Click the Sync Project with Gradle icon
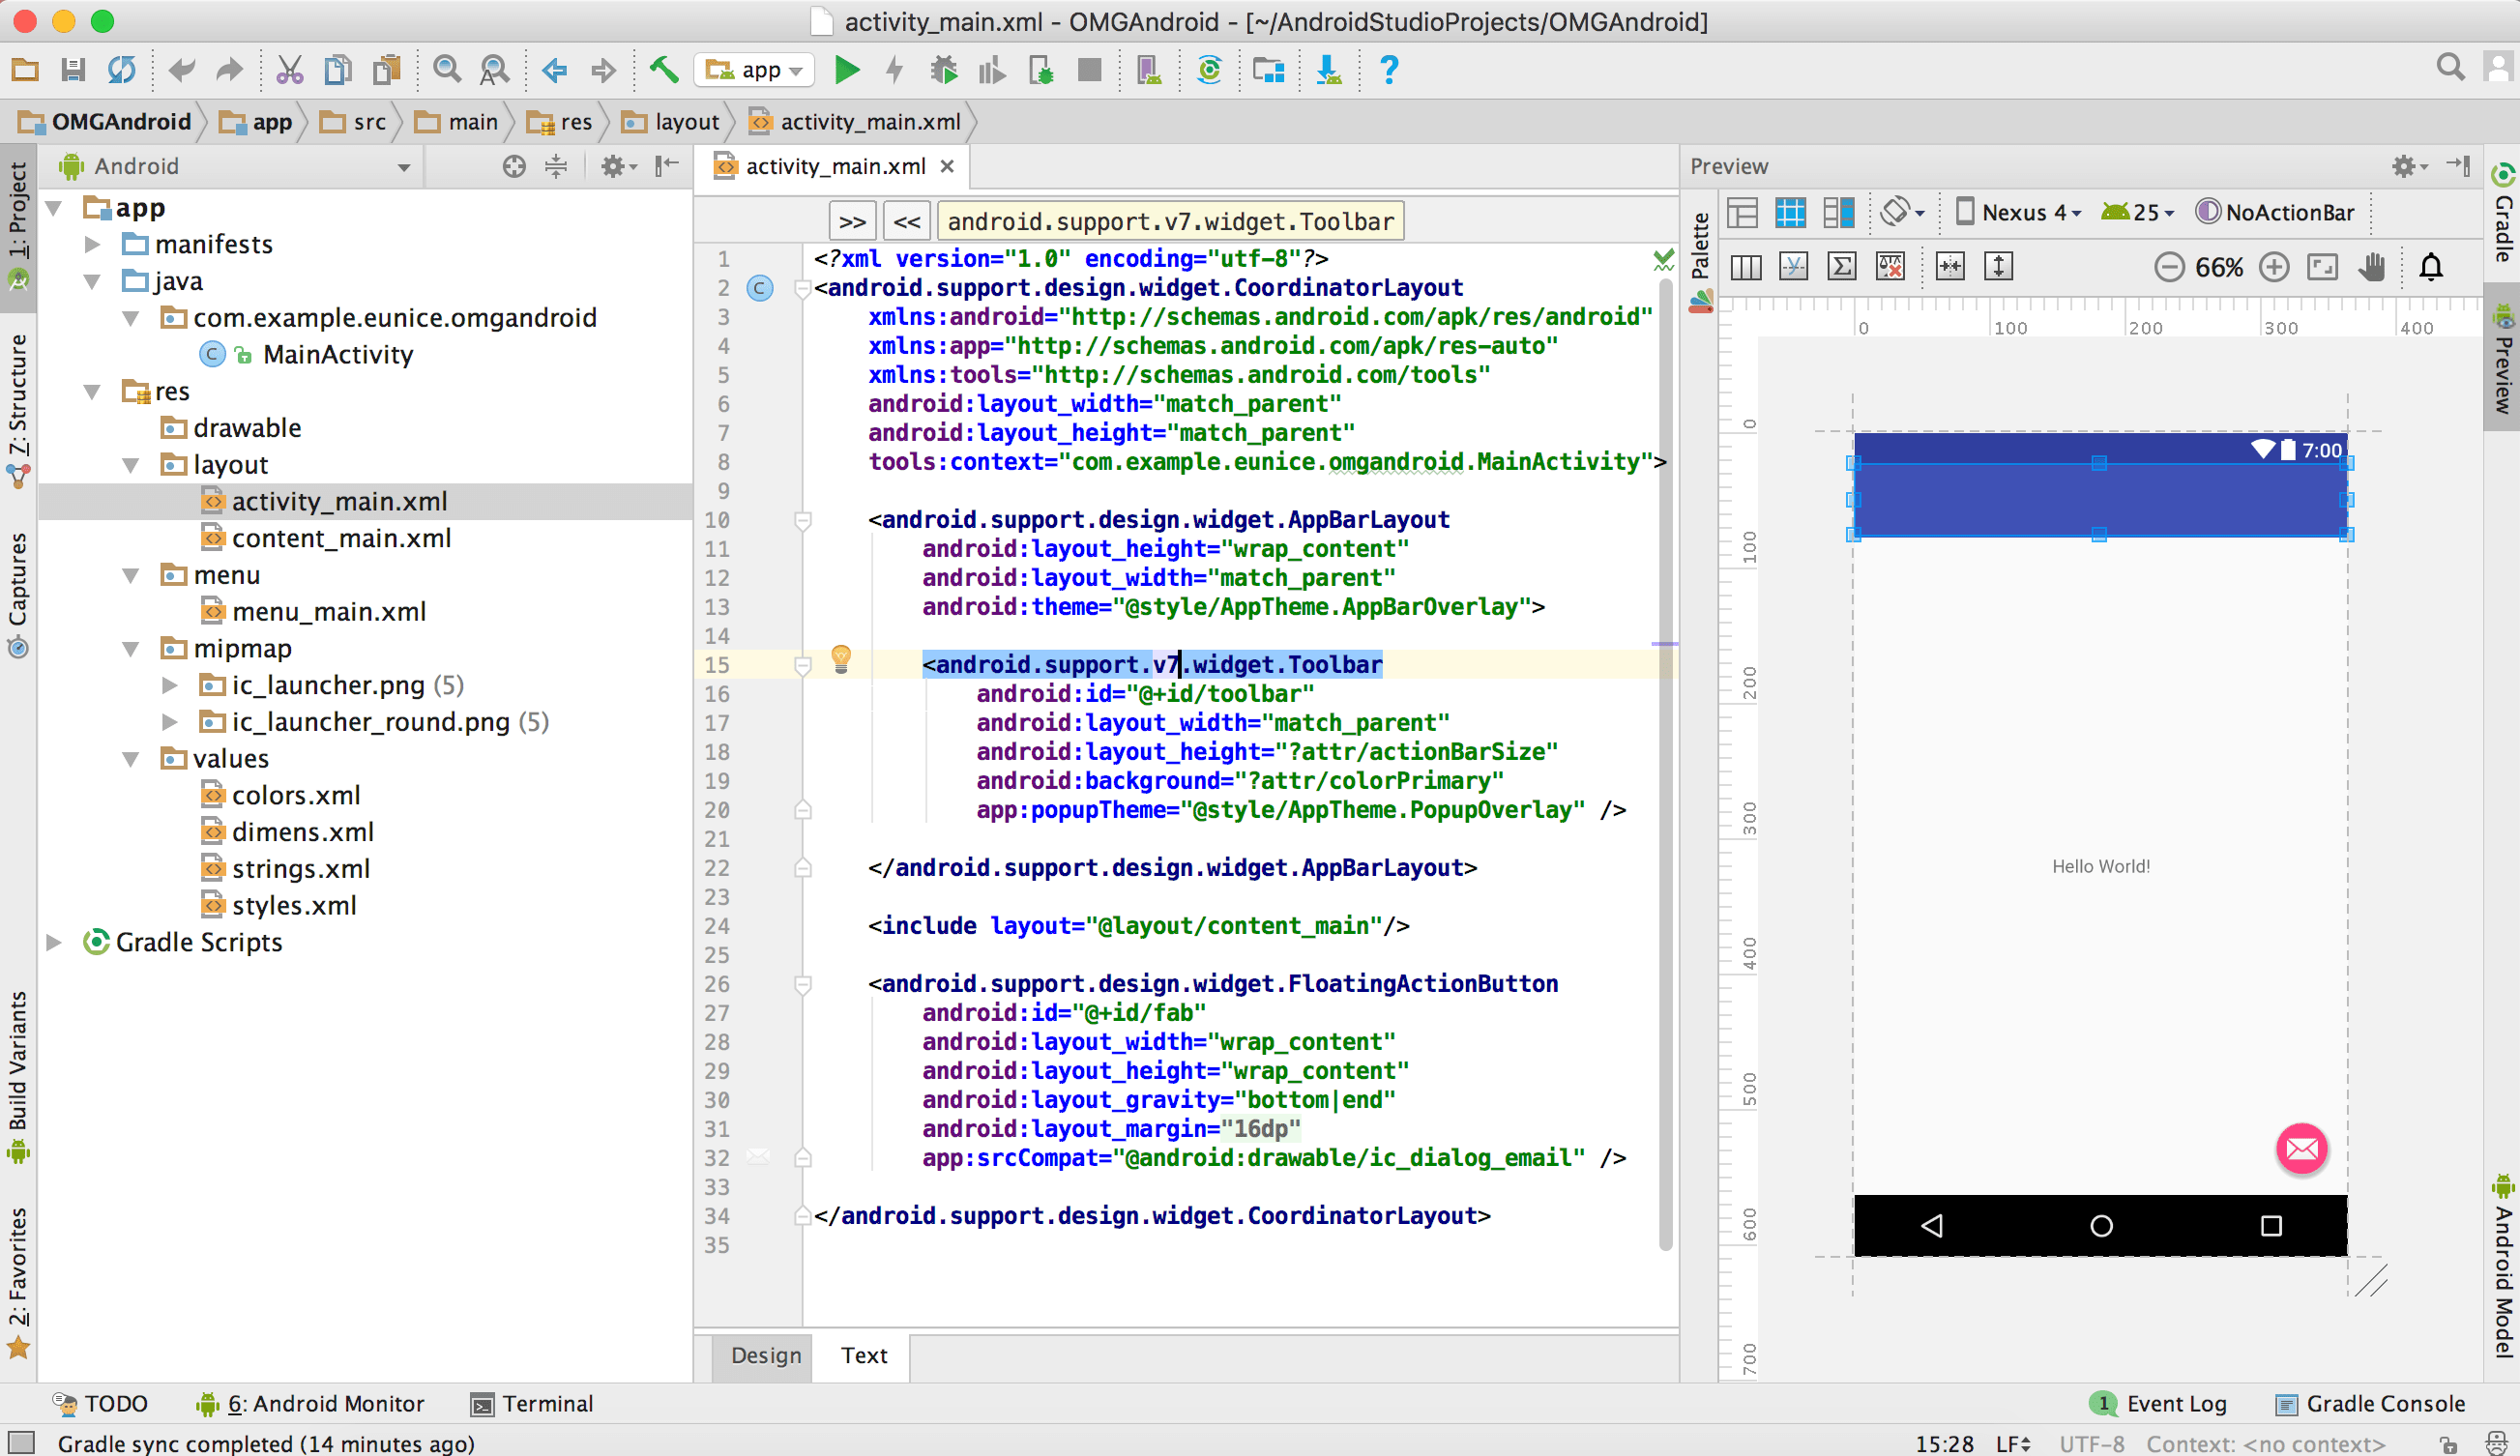Screen dimensions: 2520x1456 [1209, 70]
